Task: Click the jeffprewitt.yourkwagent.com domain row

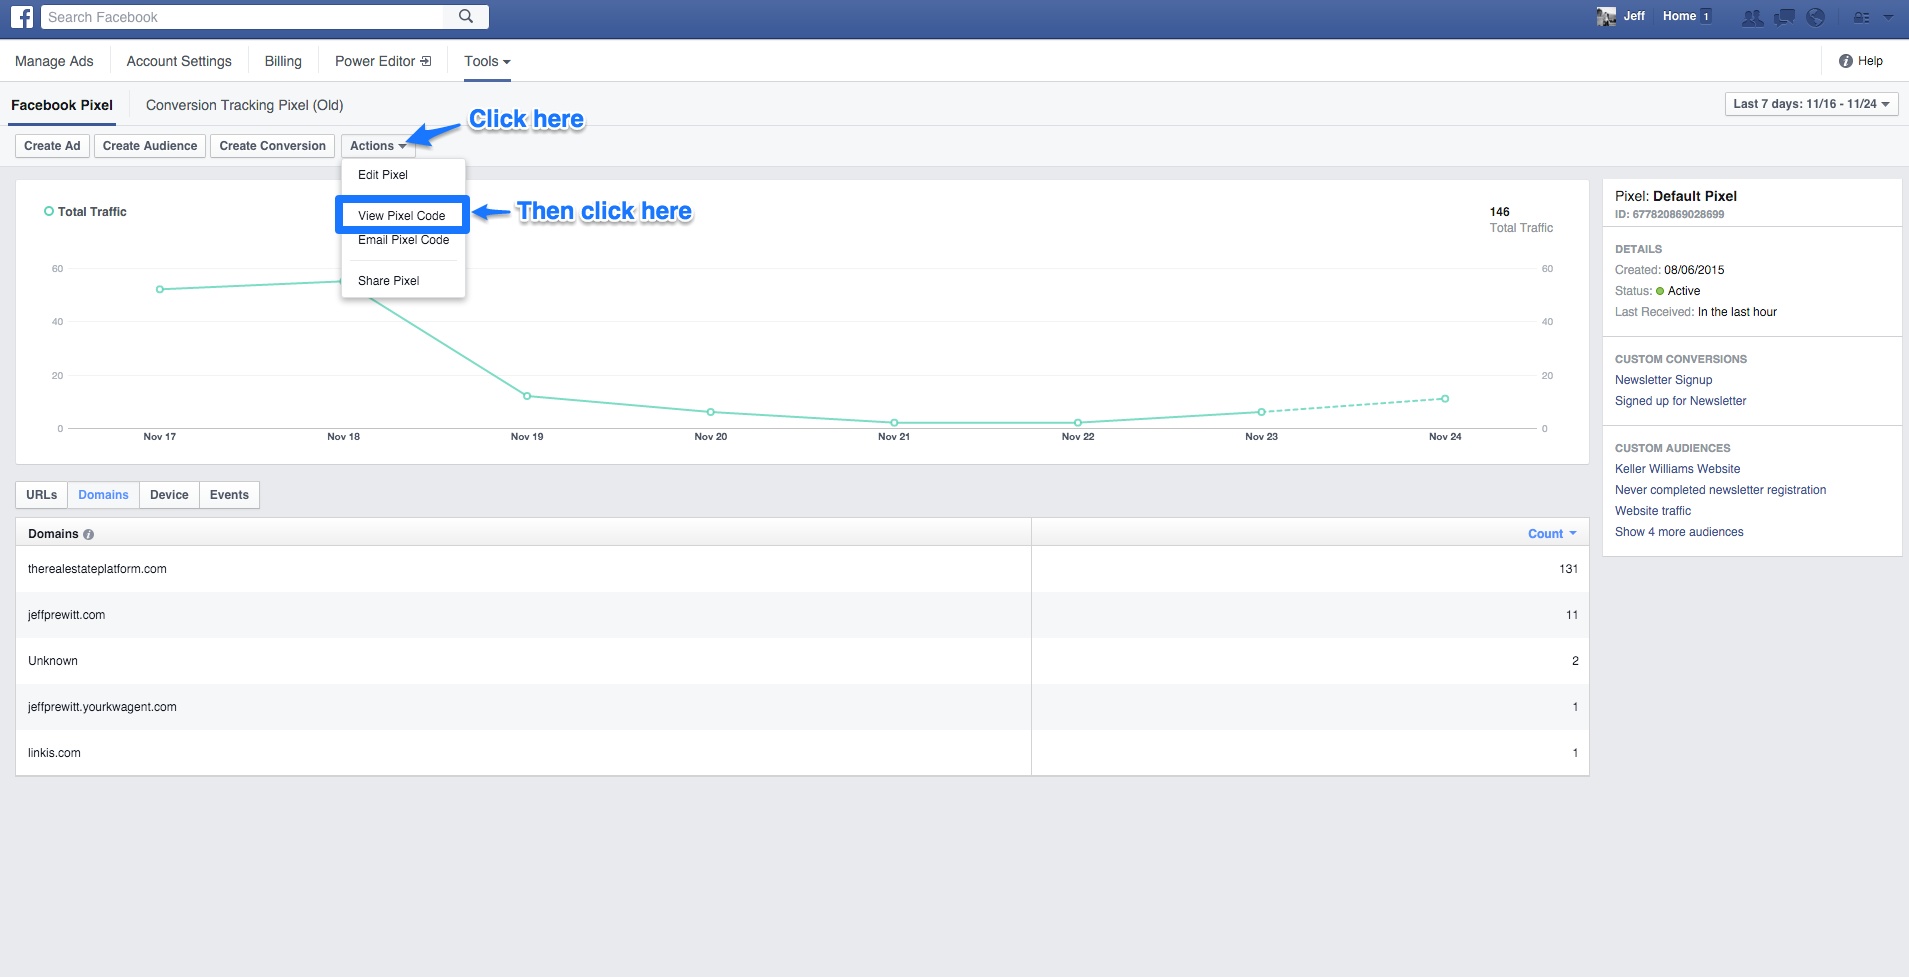Action: pyautogui.click(x=802, y=707)
